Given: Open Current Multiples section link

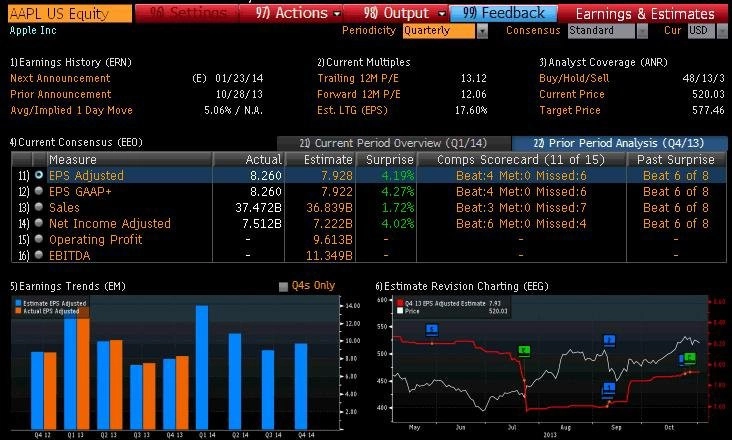Looking at the screenshot, I should pyautogui.click(x=364, y=62).
